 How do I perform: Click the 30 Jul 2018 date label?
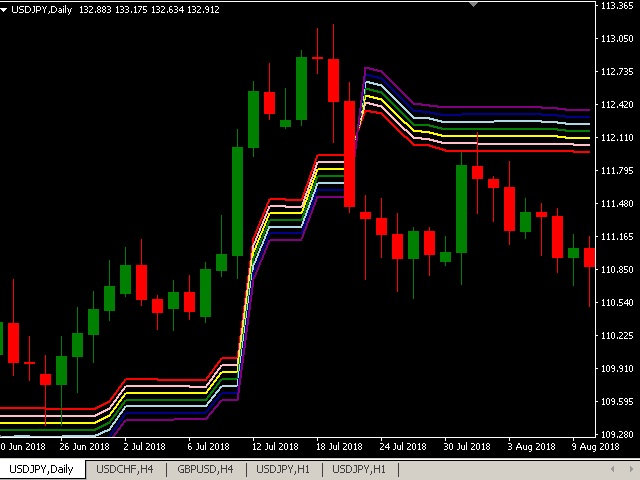click(x=467, y=447)
